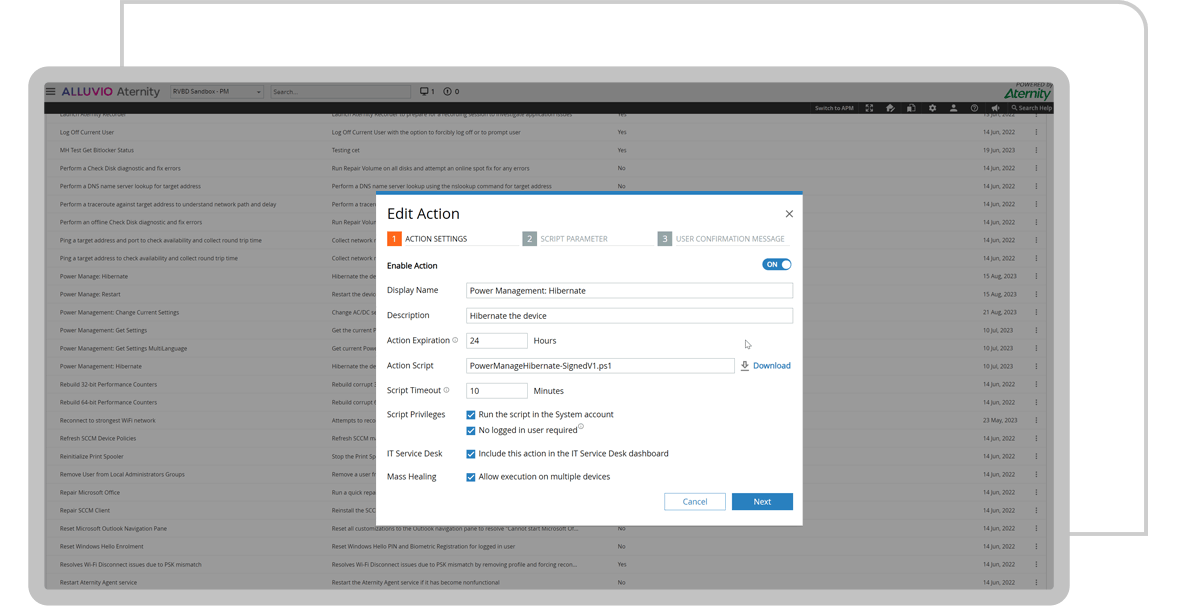Open row menu for Refresh SCCM Device Policies
Viewport: 1180px width, 610px height.
1036,439
